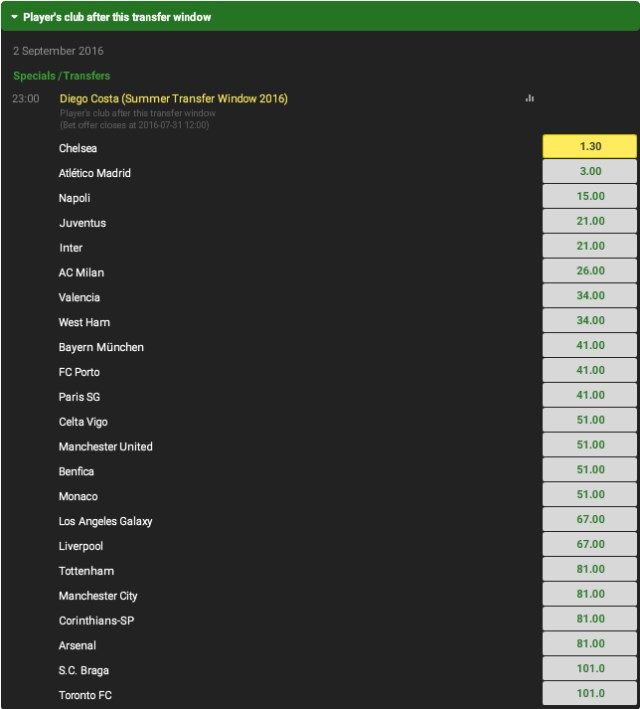Select Paris SG odds button
The image size is (640, 709).
click(x=590, y=395)
